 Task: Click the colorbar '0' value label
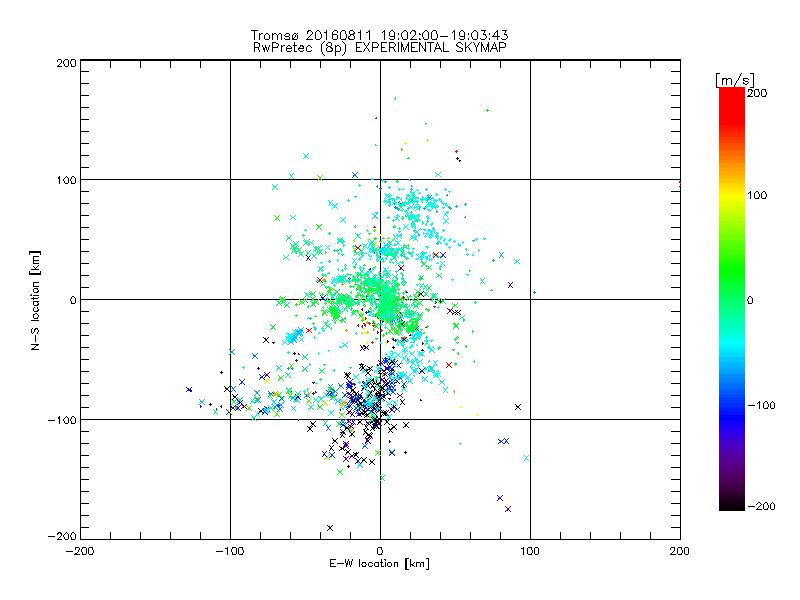(750, 301)
